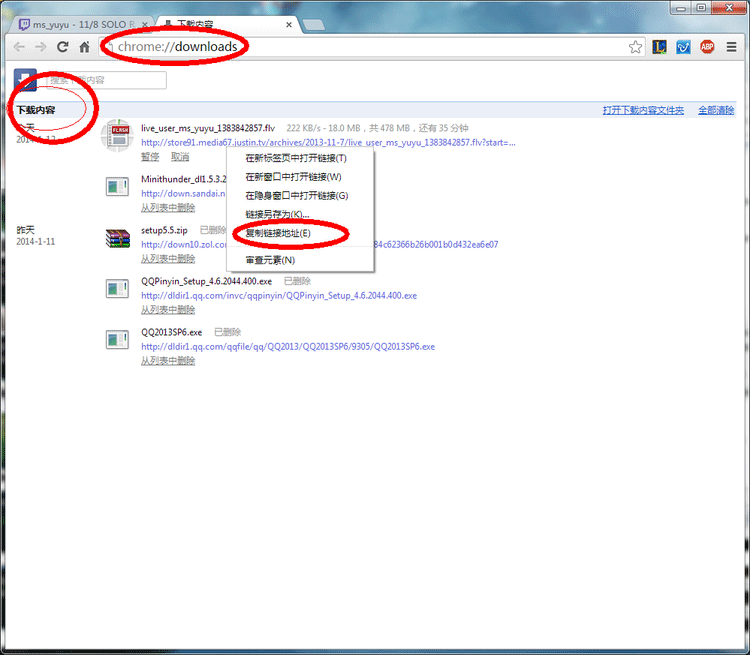
Task: Open 打开下载内容文件夹 link
Action: (x=643, y=110)
